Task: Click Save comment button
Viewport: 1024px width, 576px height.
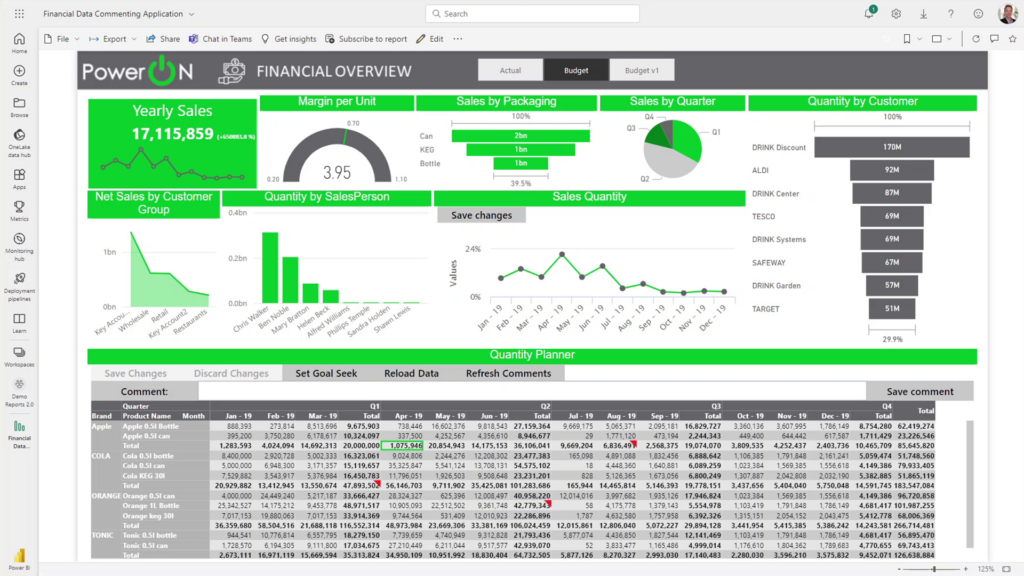Action: (920, 391)
